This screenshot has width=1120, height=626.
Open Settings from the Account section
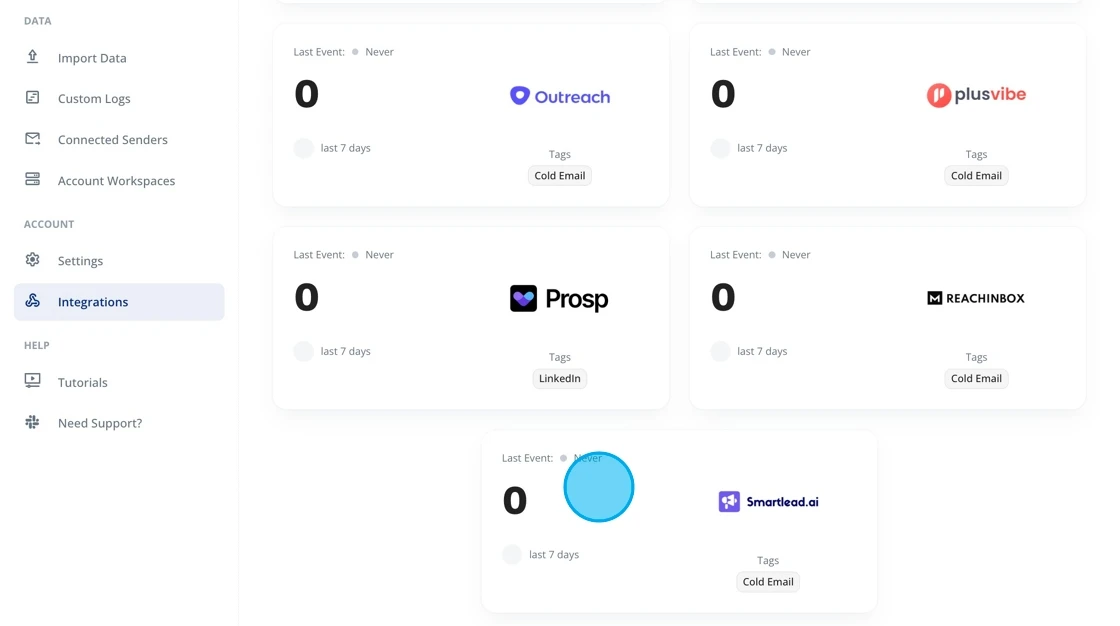[80, 260]
